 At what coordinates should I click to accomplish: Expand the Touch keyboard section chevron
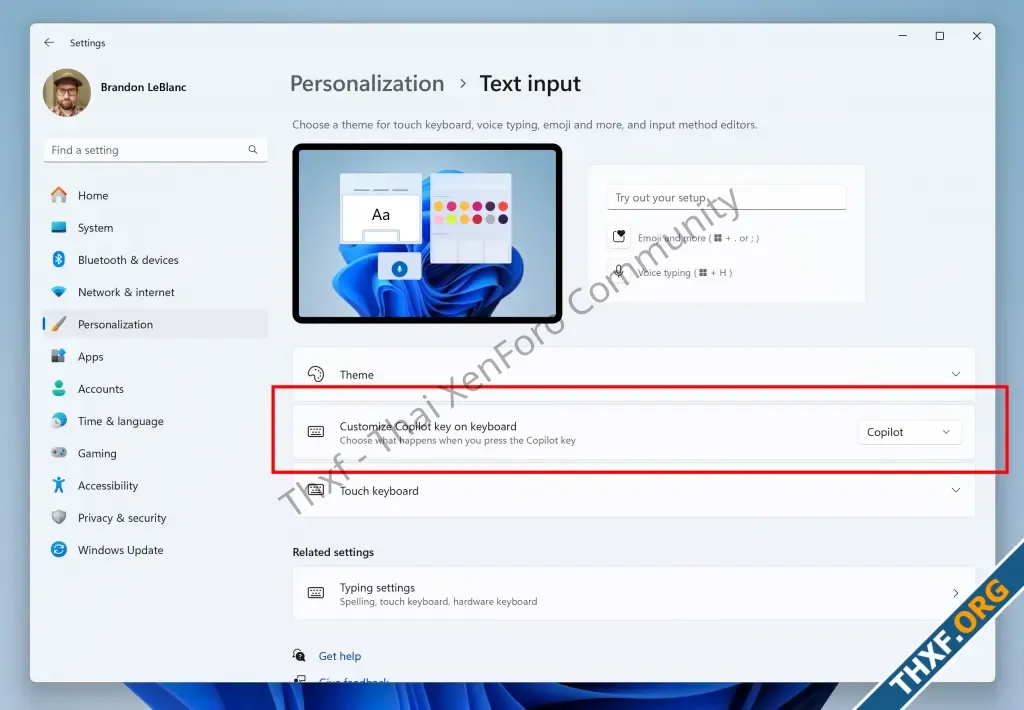(955, 490)
